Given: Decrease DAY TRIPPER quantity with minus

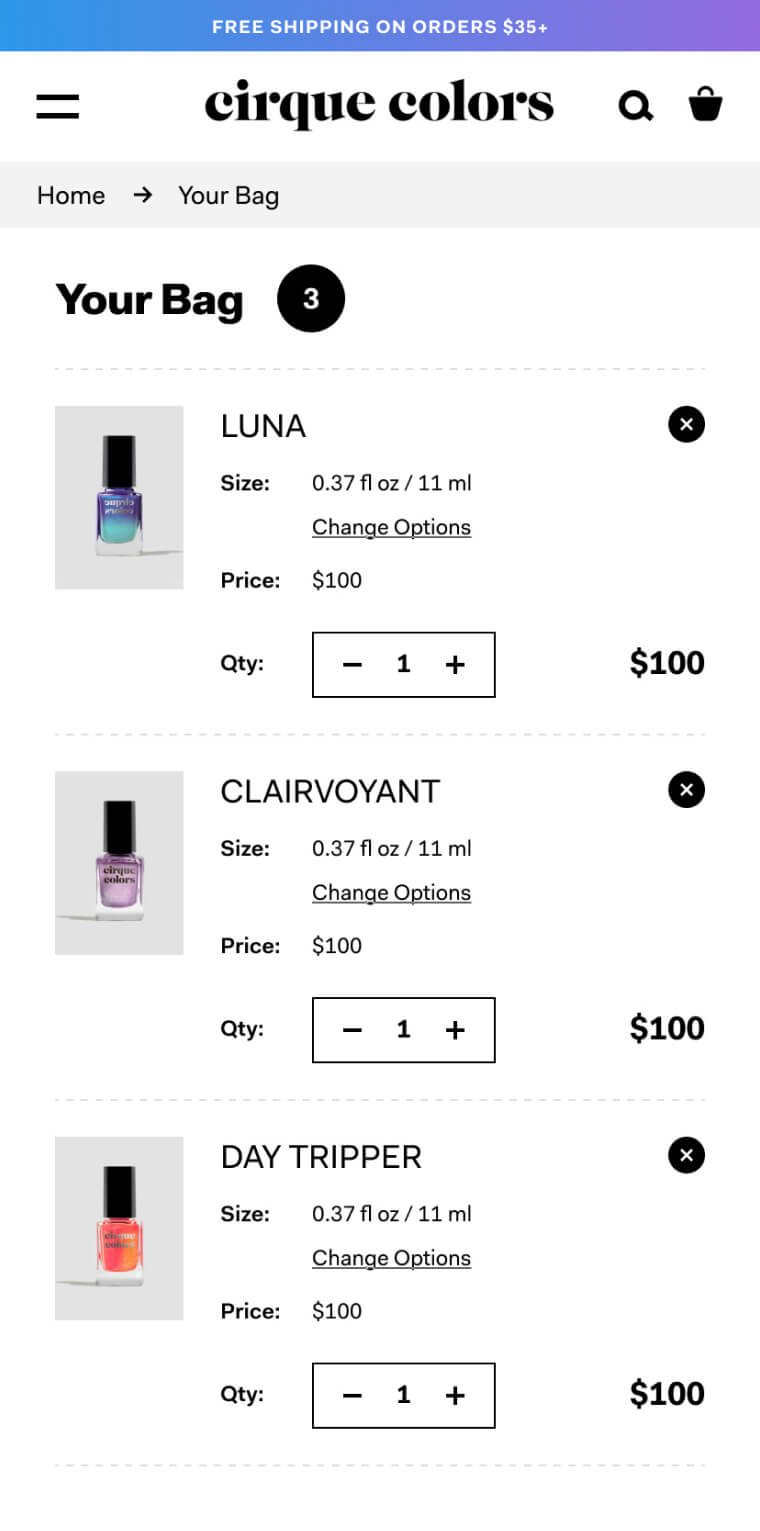Looking at the screenshot, I should [x=352, y=1395].
